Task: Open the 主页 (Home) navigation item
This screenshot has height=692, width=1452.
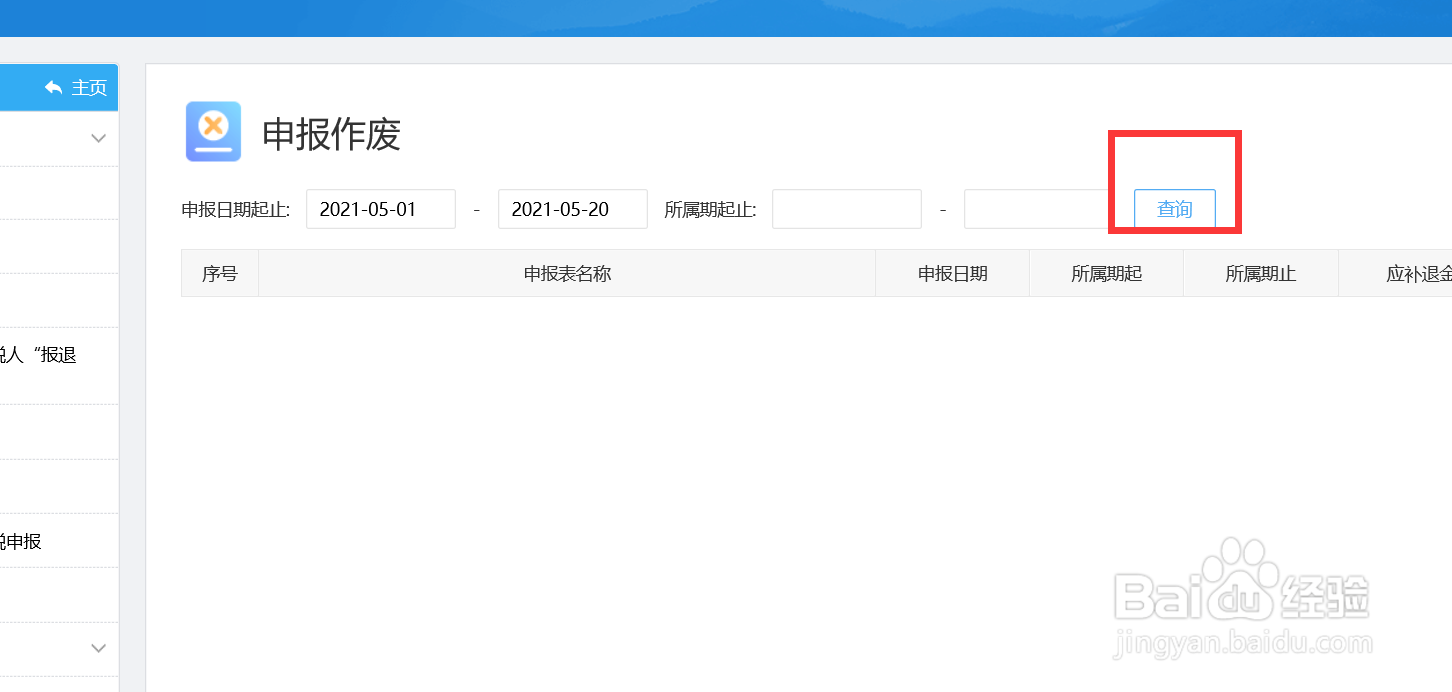Action: click(75, 87)
